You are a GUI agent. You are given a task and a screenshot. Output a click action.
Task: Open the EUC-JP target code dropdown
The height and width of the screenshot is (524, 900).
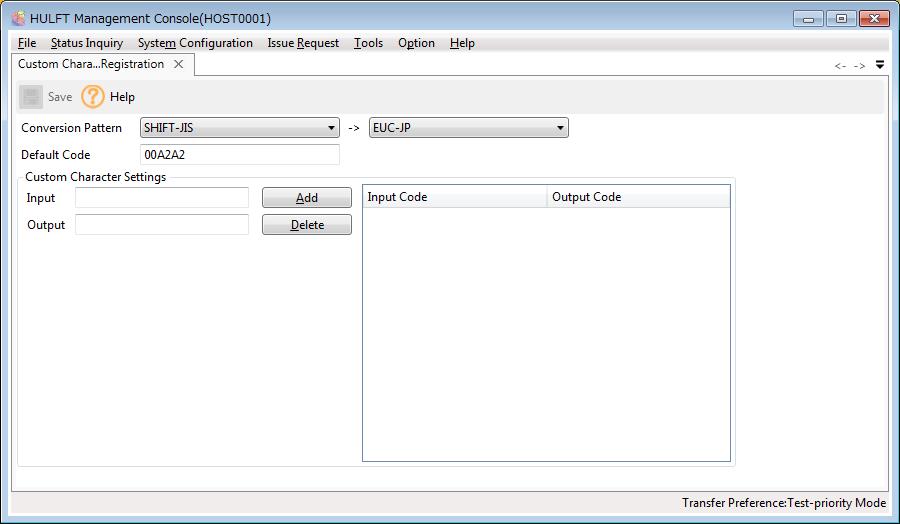468,127
